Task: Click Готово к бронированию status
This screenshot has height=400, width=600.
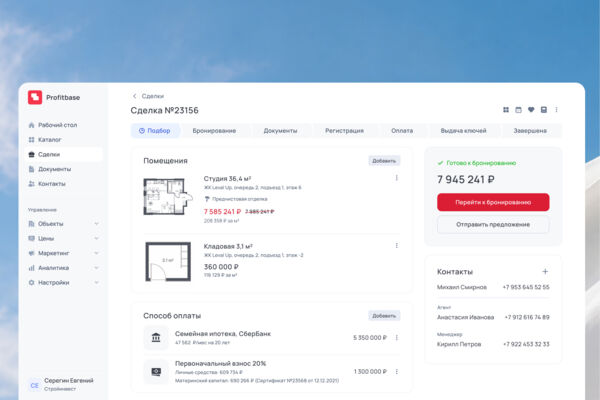Action: [x=477, y=163]
